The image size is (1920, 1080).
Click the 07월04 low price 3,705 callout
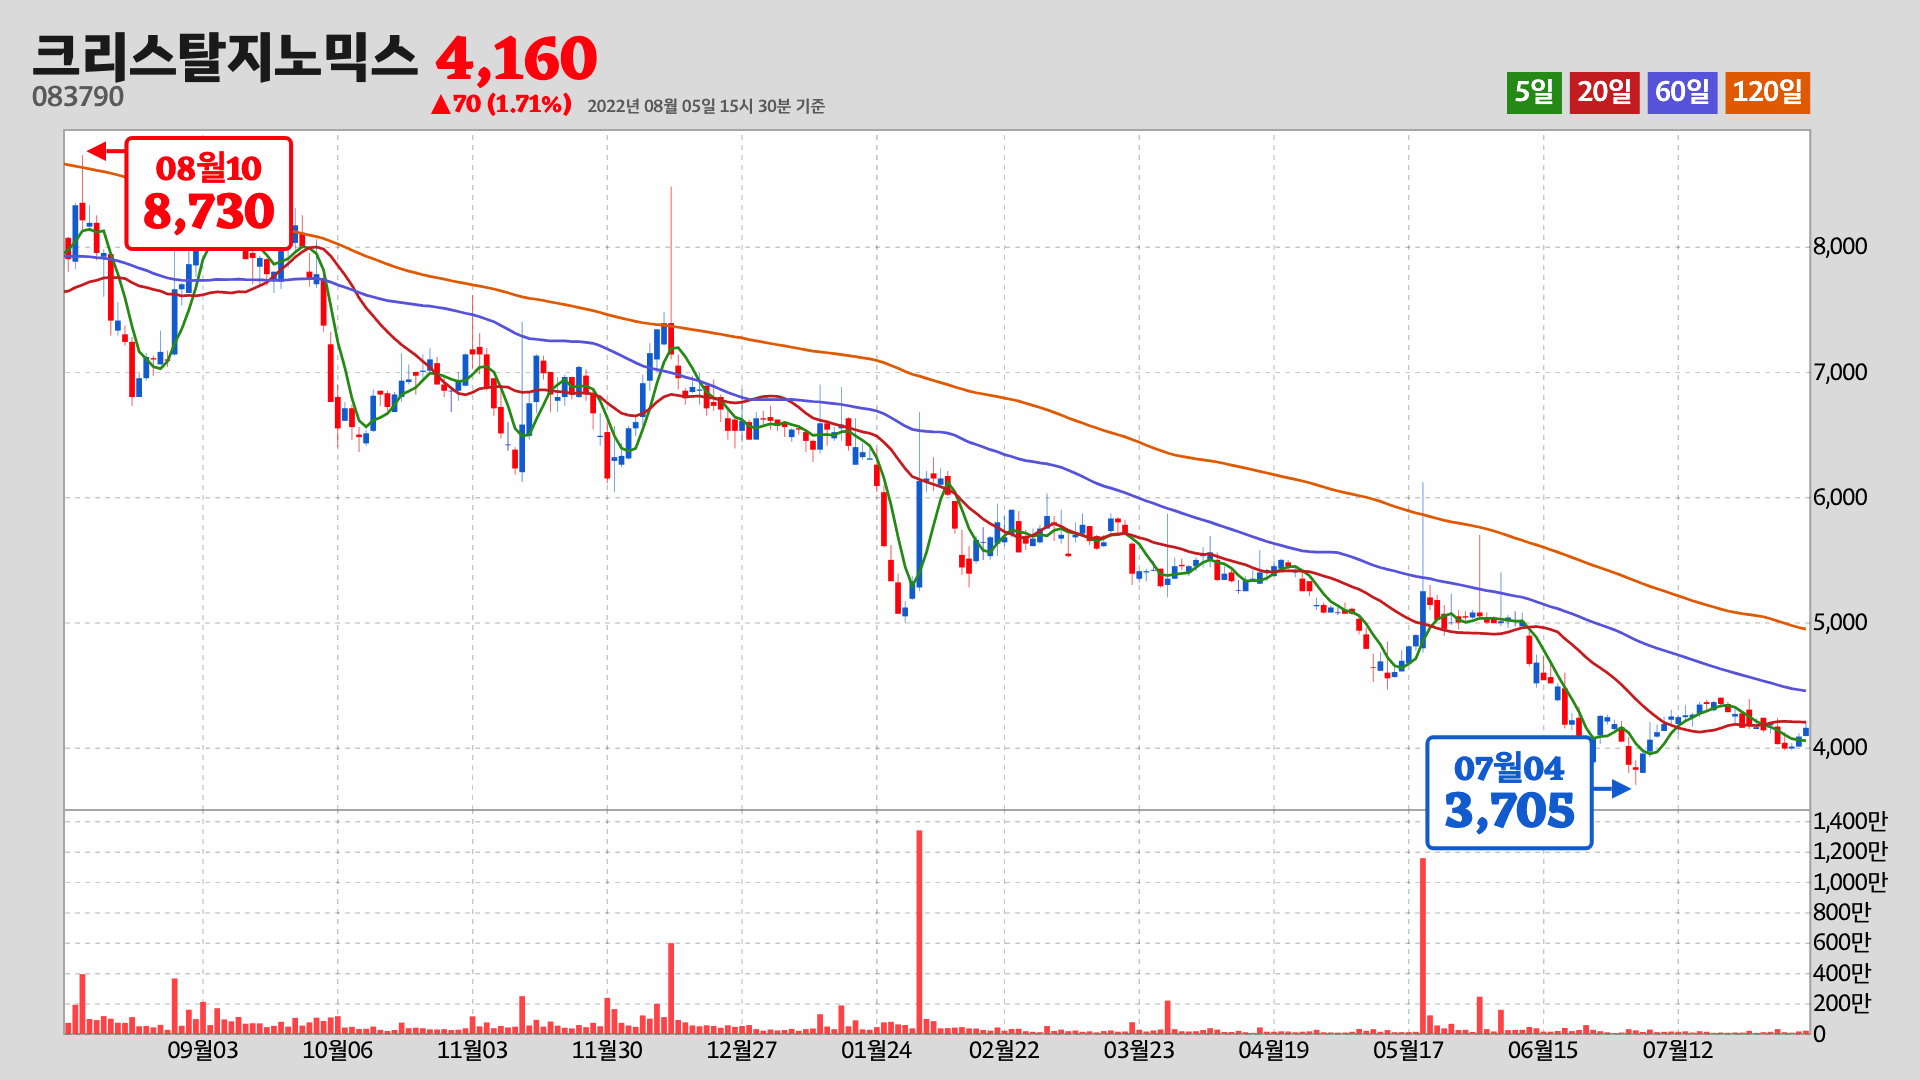click(x=1509, y=793)
